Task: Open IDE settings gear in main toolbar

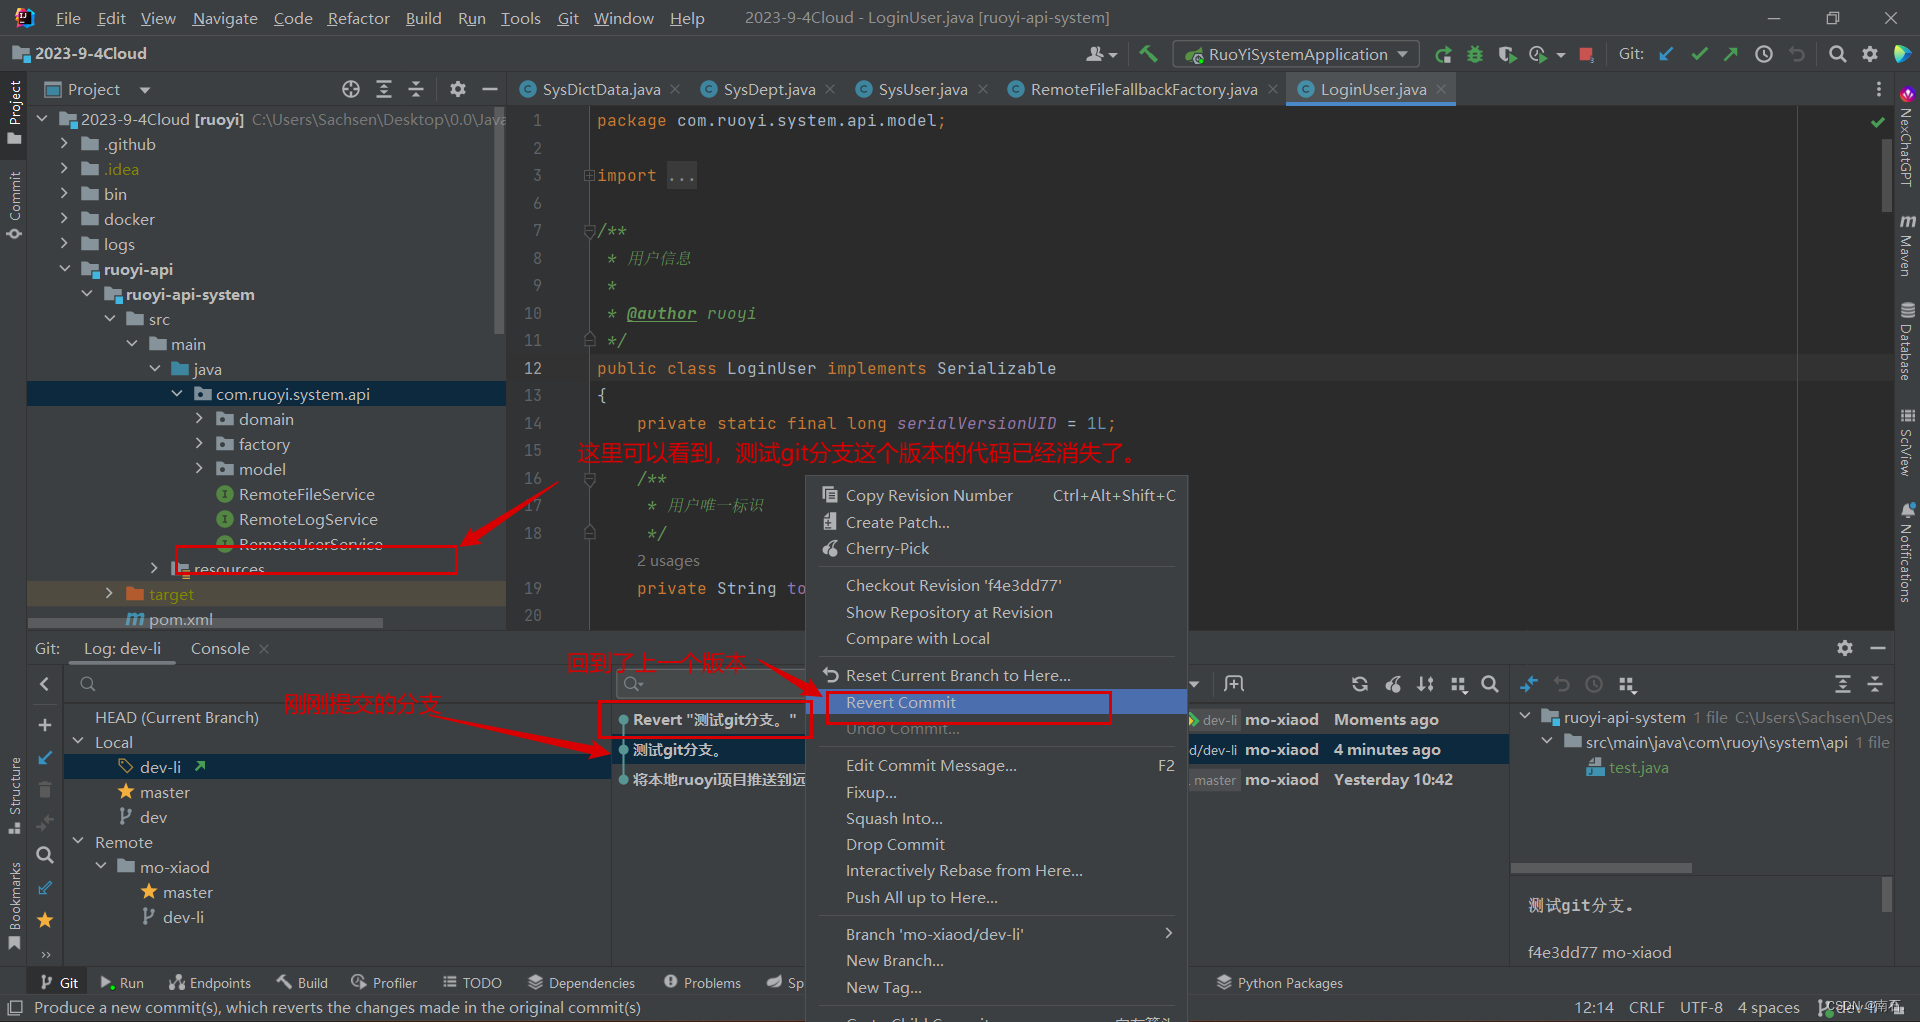Action: click(1870, 54)
